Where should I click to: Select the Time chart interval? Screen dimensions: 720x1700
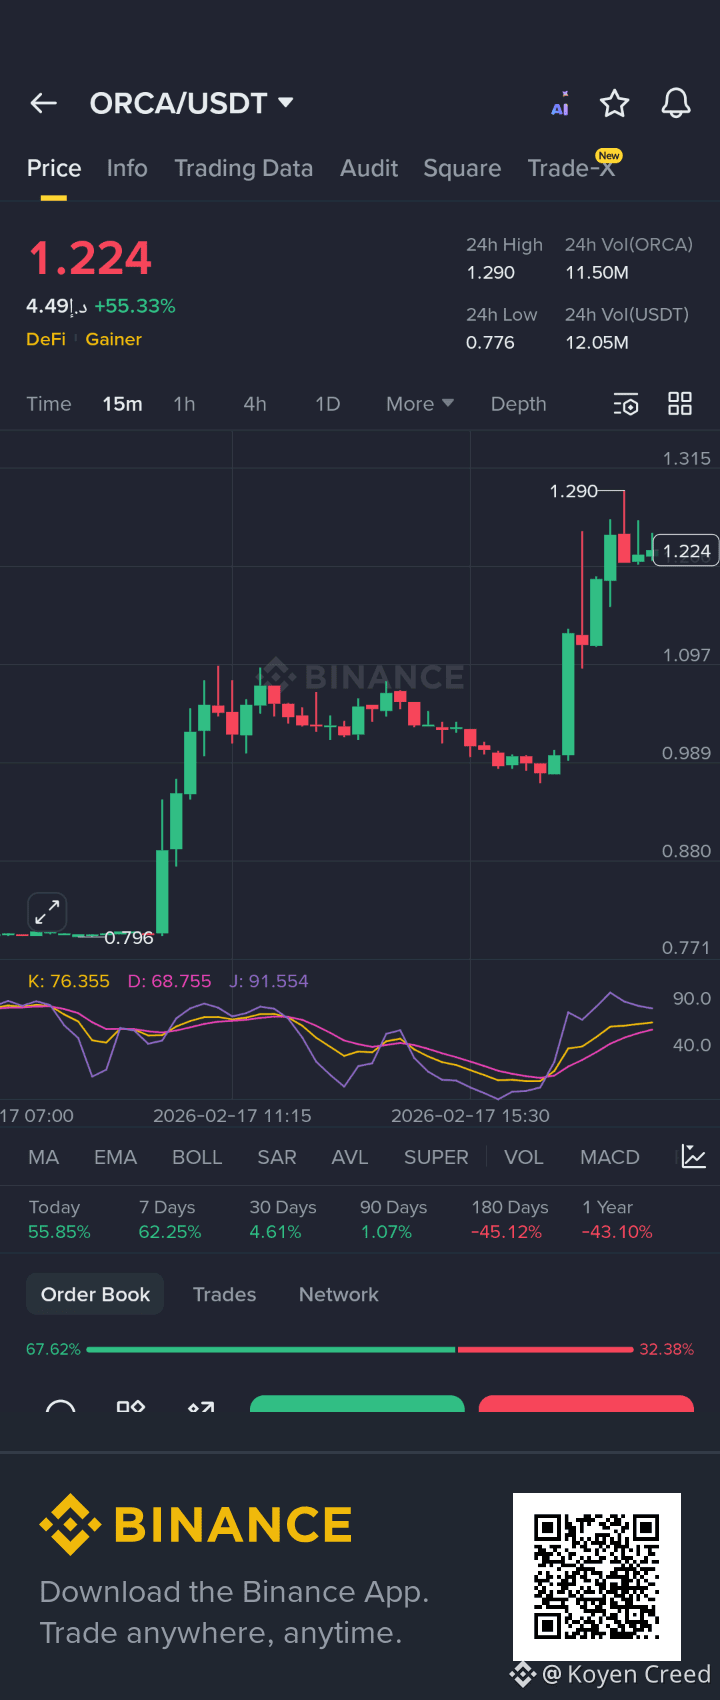pyautogui.click(x=49, y=404)
